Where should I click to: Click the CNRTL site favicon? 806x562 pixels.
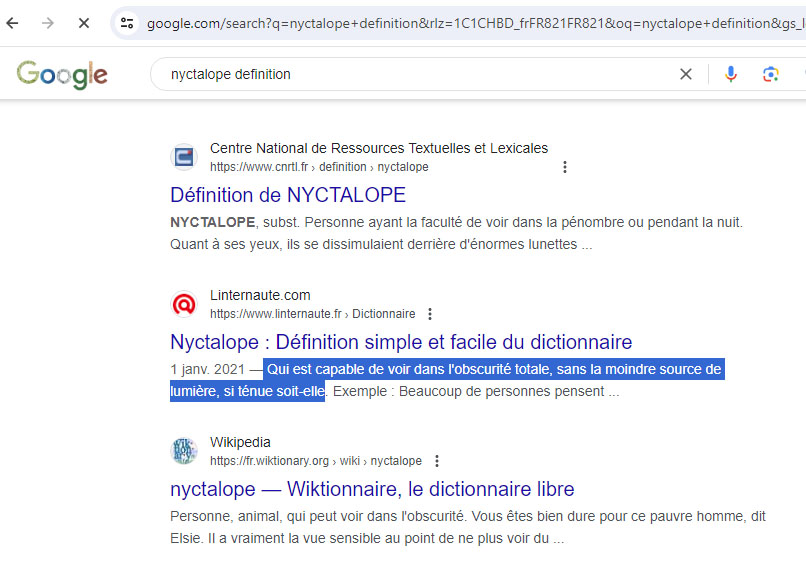(184, 157)
